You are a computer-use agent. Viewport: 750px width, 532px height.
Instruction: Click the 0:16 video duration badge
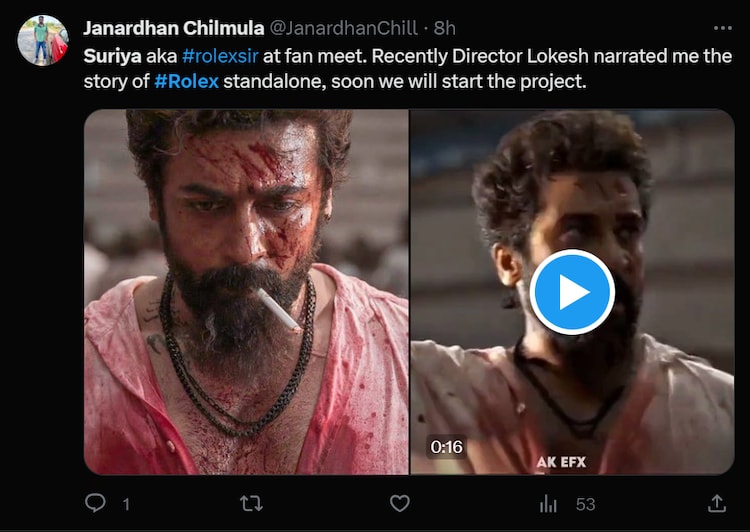pyautogui.click(x=446, y=447)
